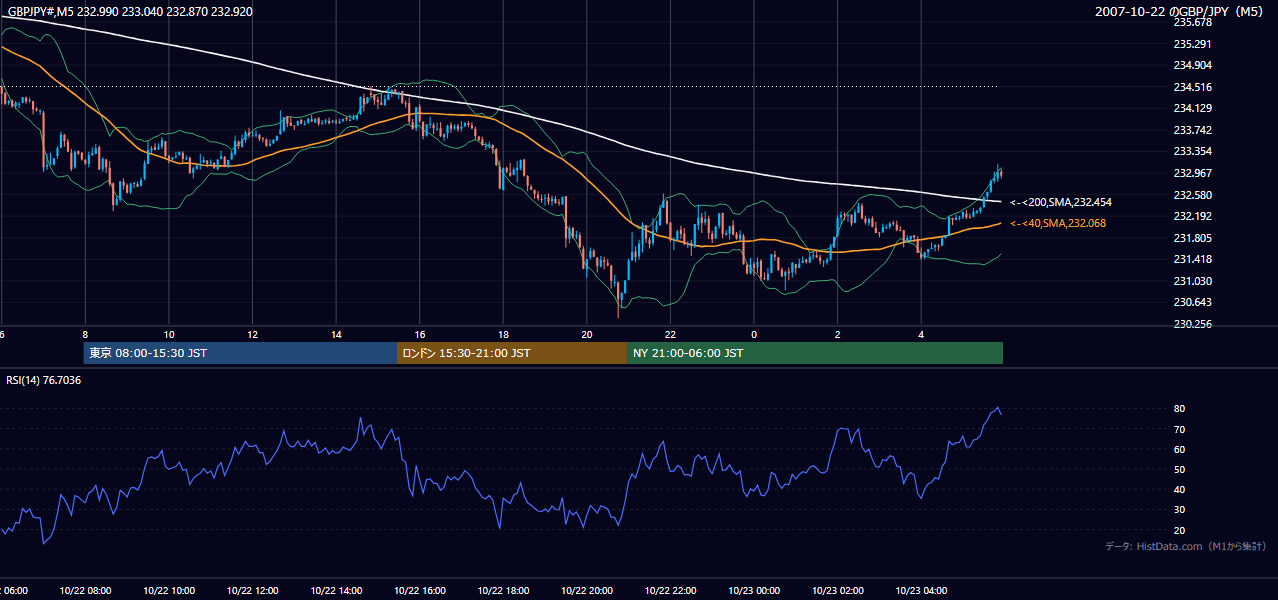Screen dimensions: 1278x600
Task: Click the time axis label 10/22 18:00
Action: pos(504,591)
